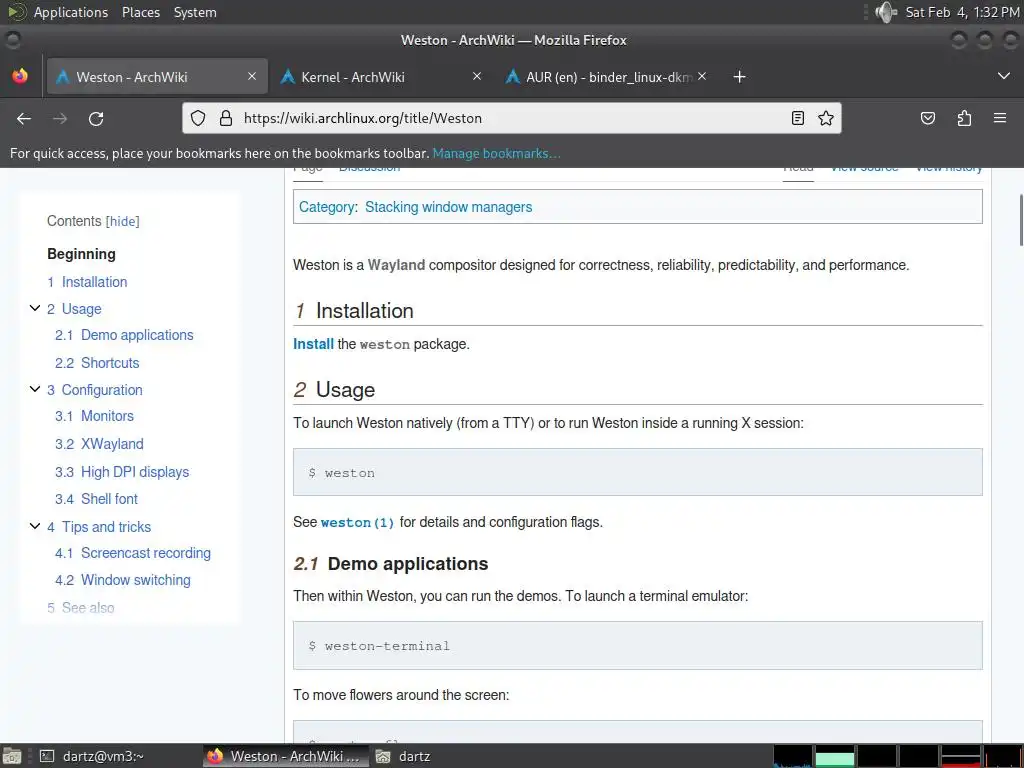Image resolution: width=1024 pixels, height=768 pixels.
Task: Open a new tab with plus button
Action: click(x=739, y=77)
